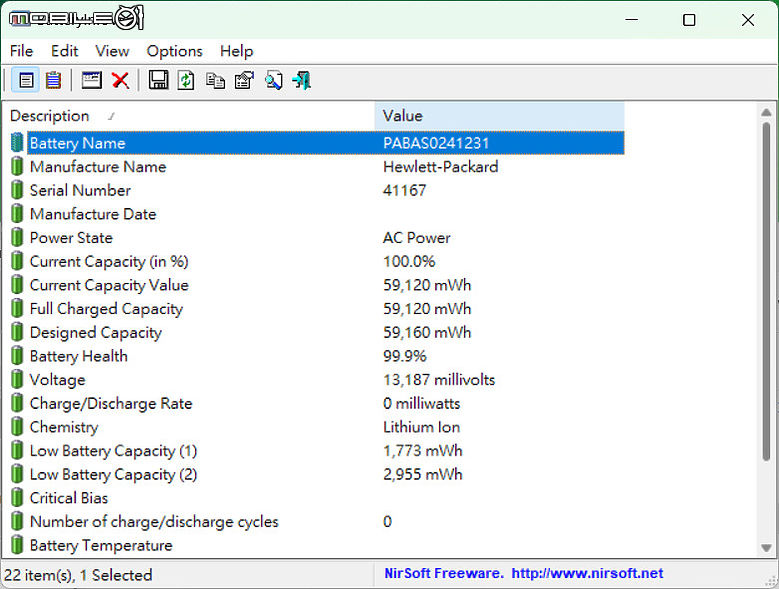
Task: Click the 99.9% battery health value
Action: (x=405, y=356)
